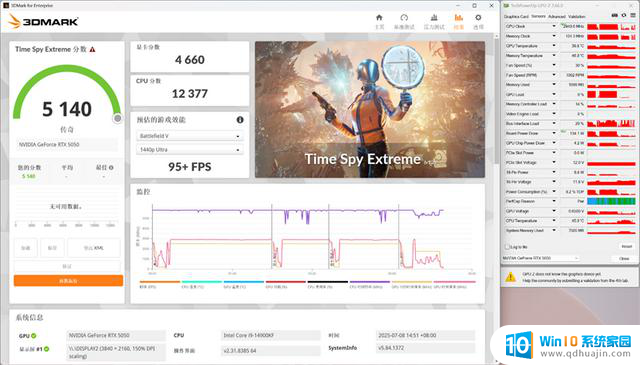Click the 95+ FPS estimate text
640x365 pixels.
coord(190,167)
